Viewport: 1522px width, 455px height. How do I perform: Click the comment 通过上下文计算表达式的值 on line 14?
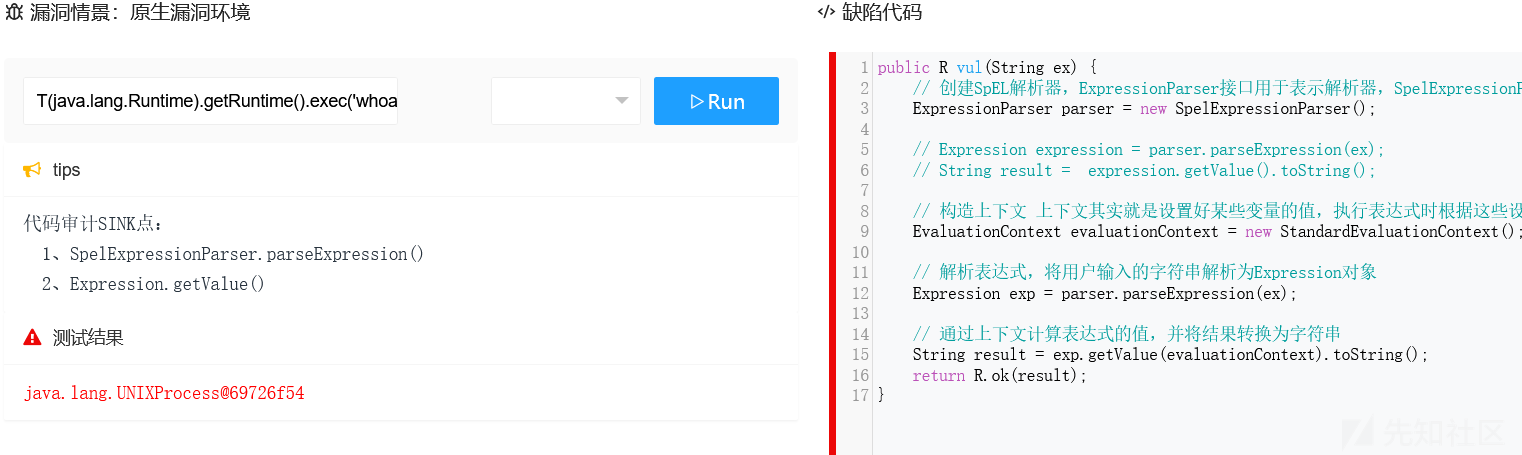tap(1127, 334)
